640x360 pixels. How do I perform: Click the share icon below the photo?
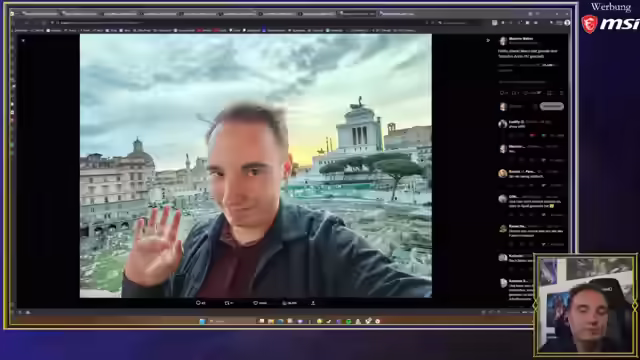click(x=313, y=303)
